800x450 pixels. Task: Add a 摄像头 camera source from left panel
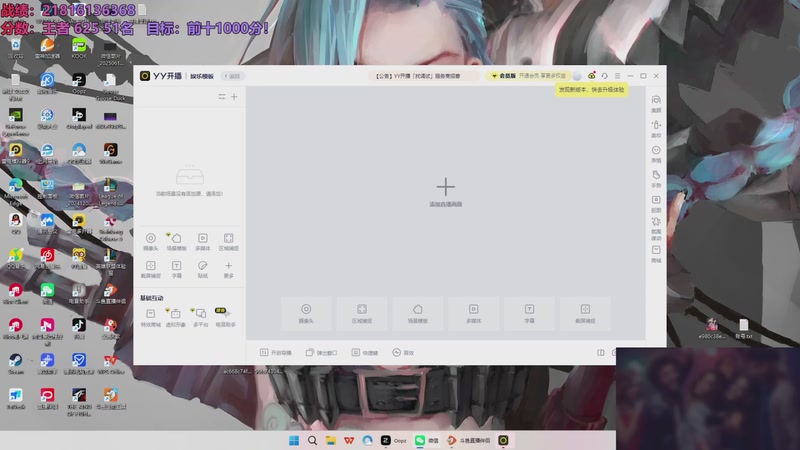pos(151,241)
